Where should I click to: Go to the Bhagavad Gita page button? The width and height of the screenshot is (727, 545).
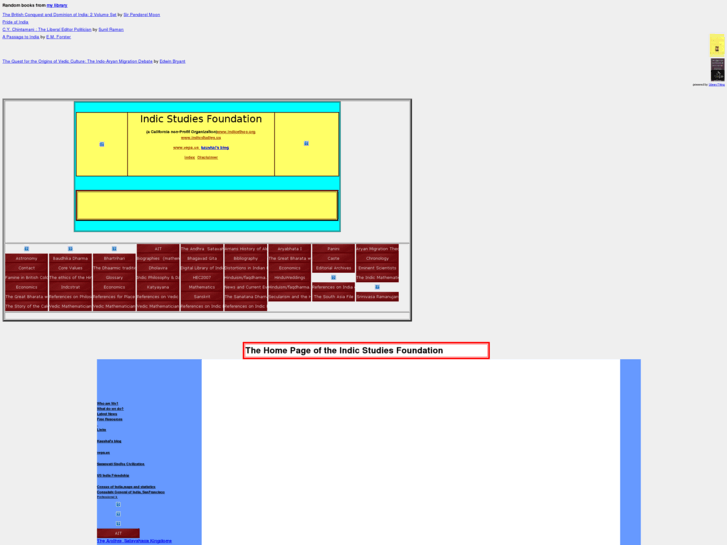[202, 258]
